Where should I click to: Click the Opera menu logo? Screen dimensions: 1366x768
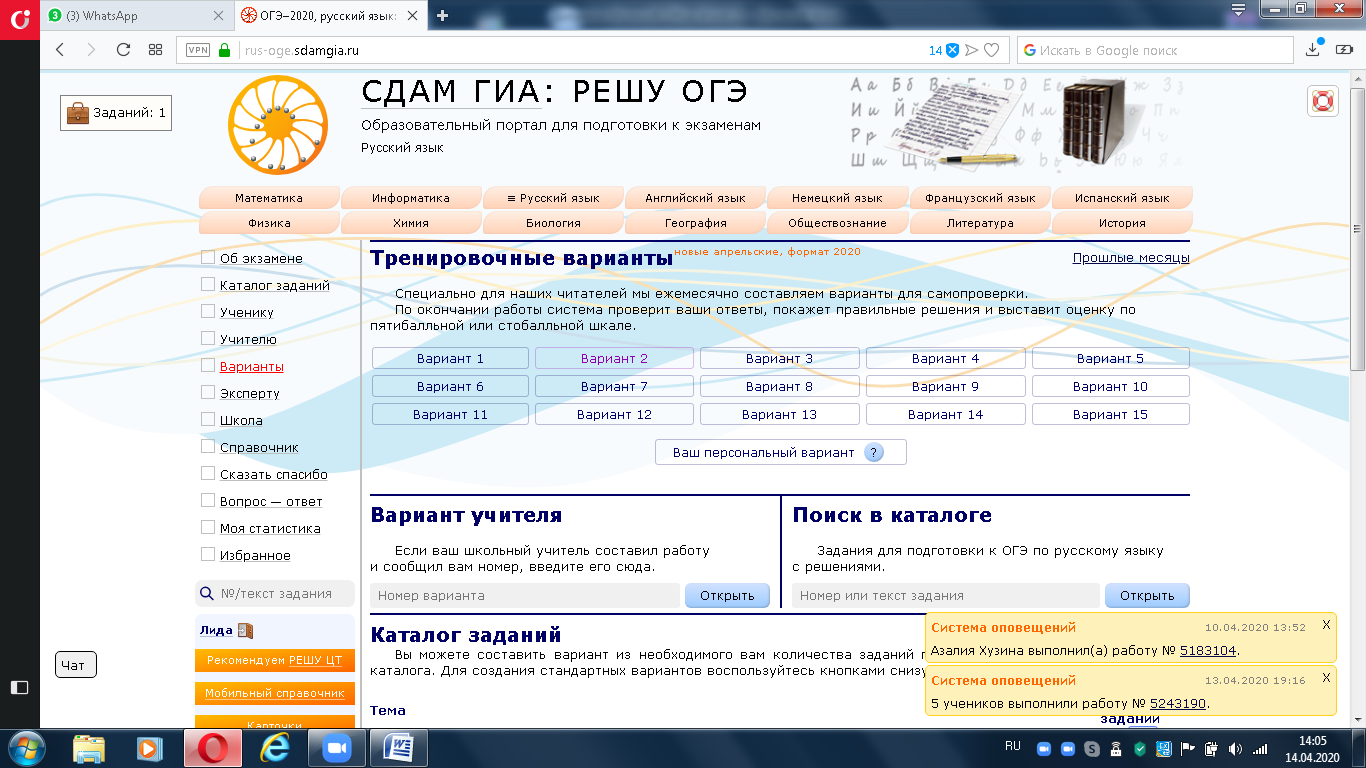coord(19,19)
